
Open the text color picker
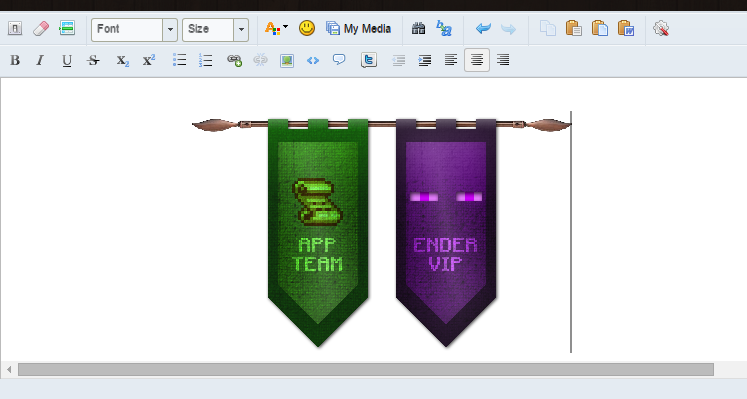tap(276, 29)
